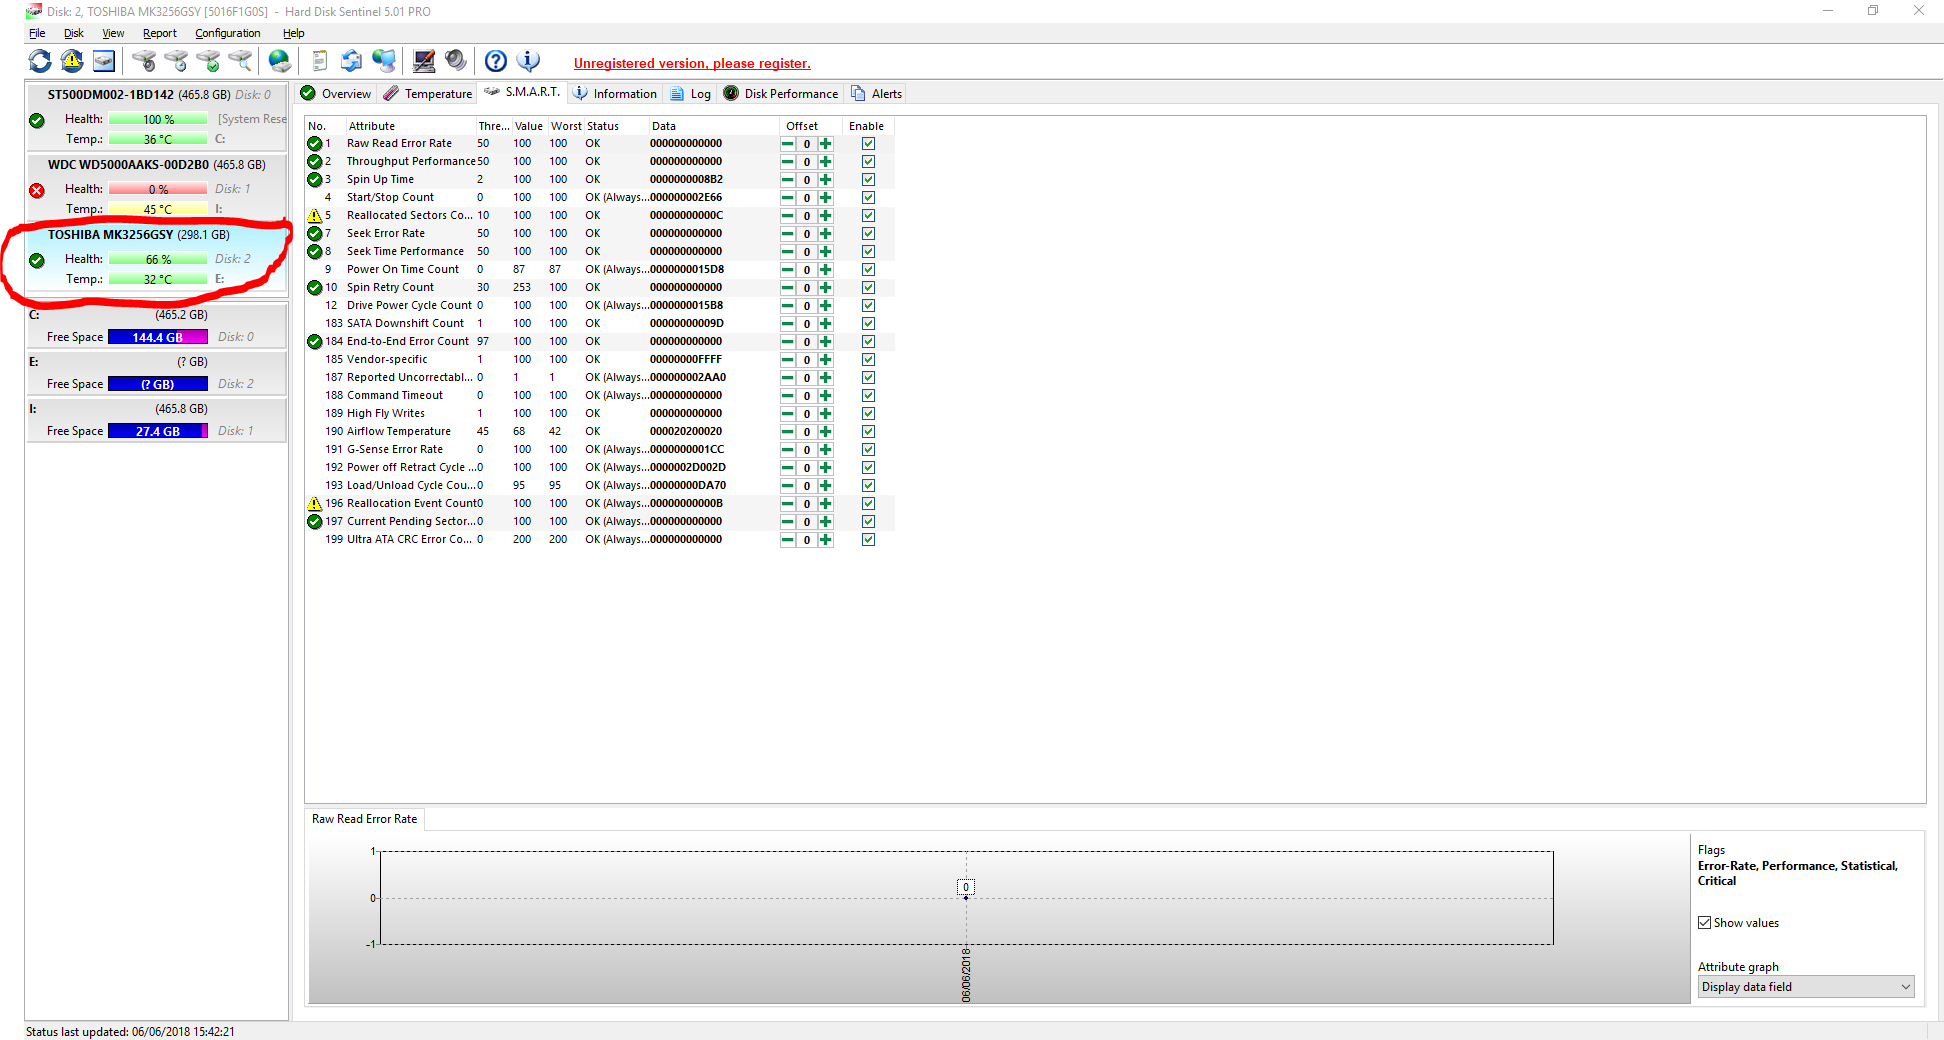This screenshot has width=1944, height=1040.
Task: Click green check icon on Current Pending Sector row
Action: 315,522
